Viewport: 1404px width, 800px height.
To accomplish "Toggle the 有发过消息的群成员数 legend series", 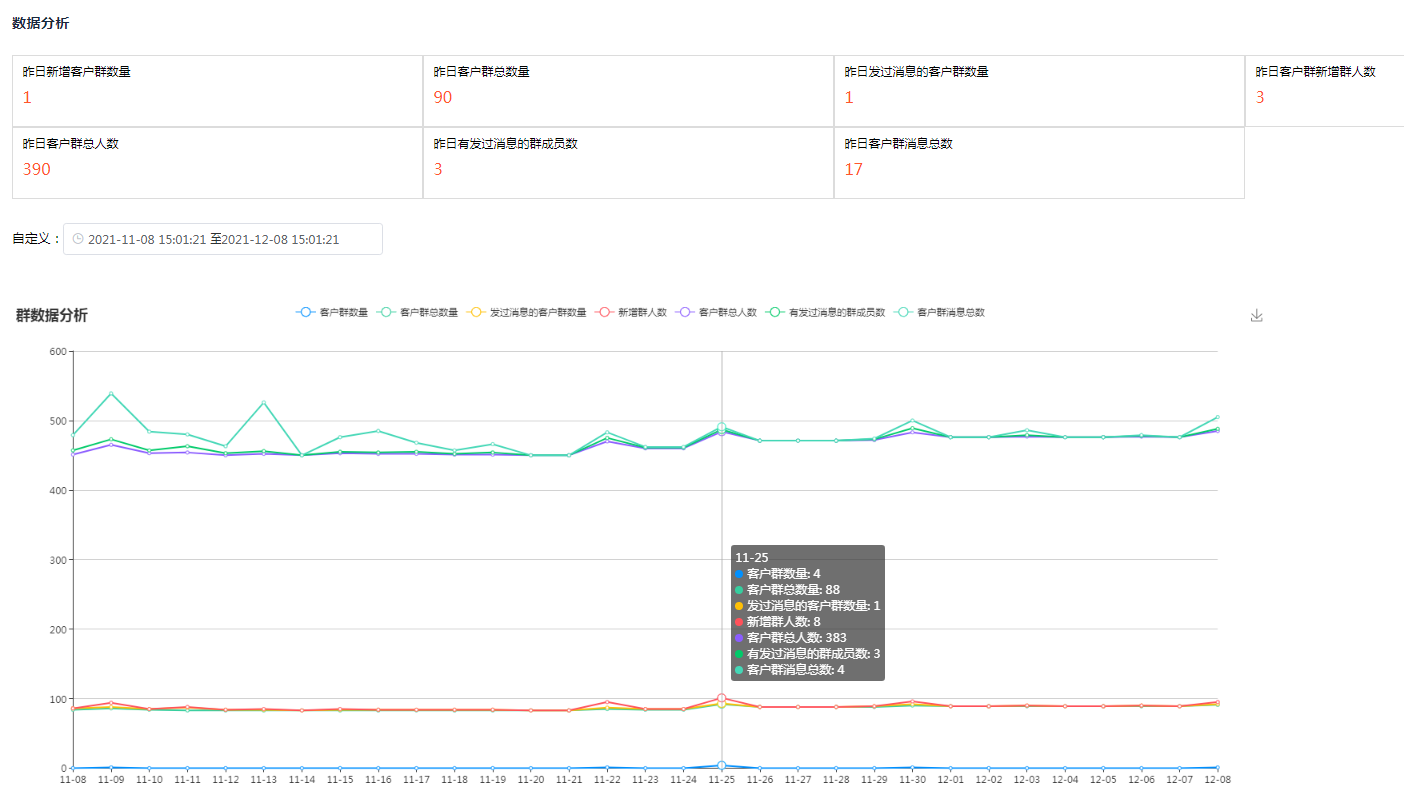I will (x=825, y=313).
